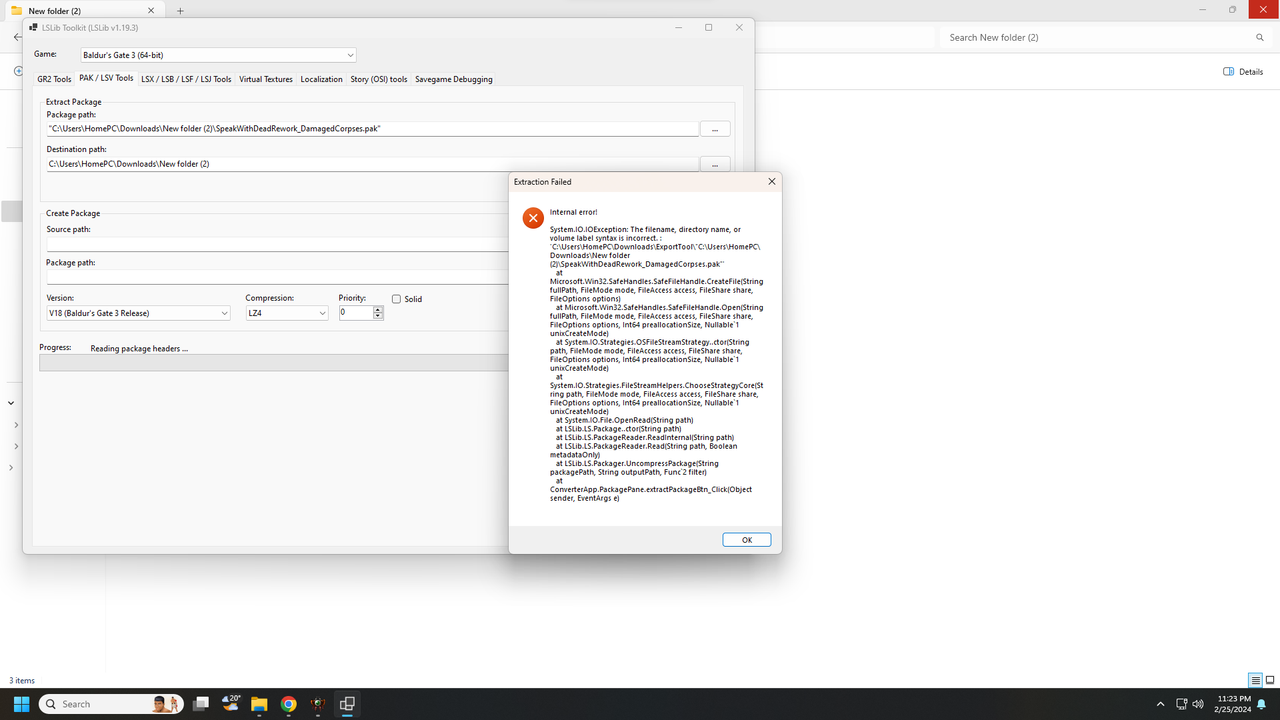The height and width of the screenshot is (720, 1280).
Task: Increase Priority with the up stepper arrow
Action: coord(378,310)
